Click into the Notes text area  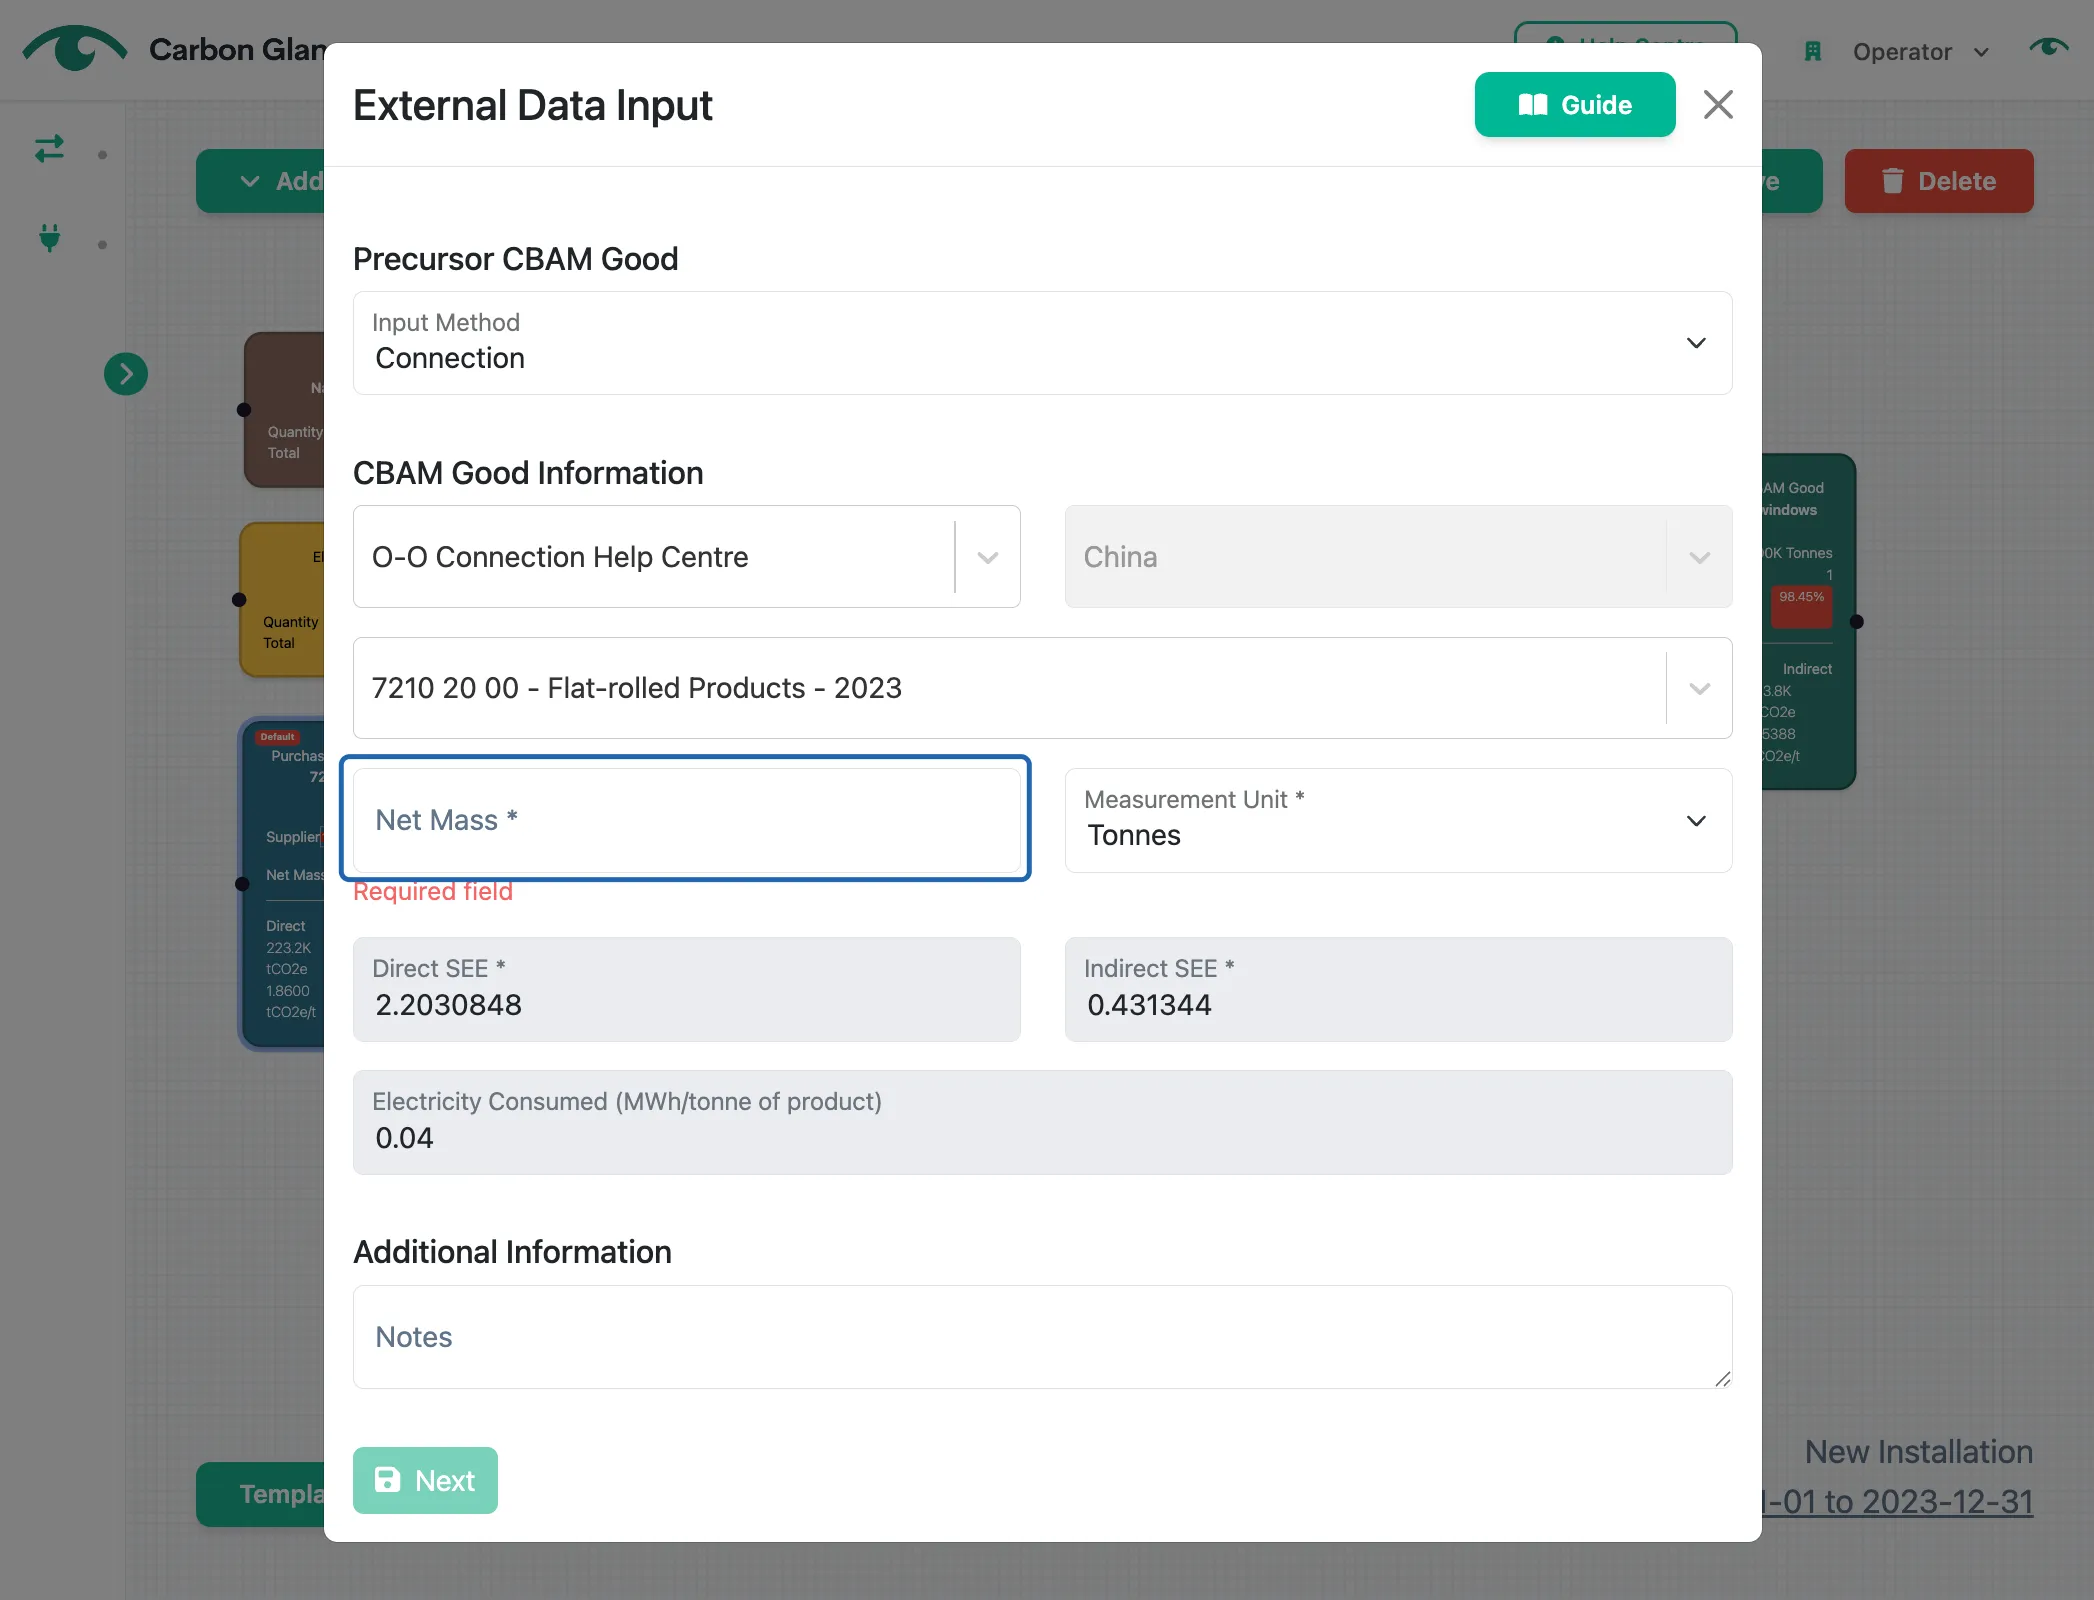coord(1042,1337)
